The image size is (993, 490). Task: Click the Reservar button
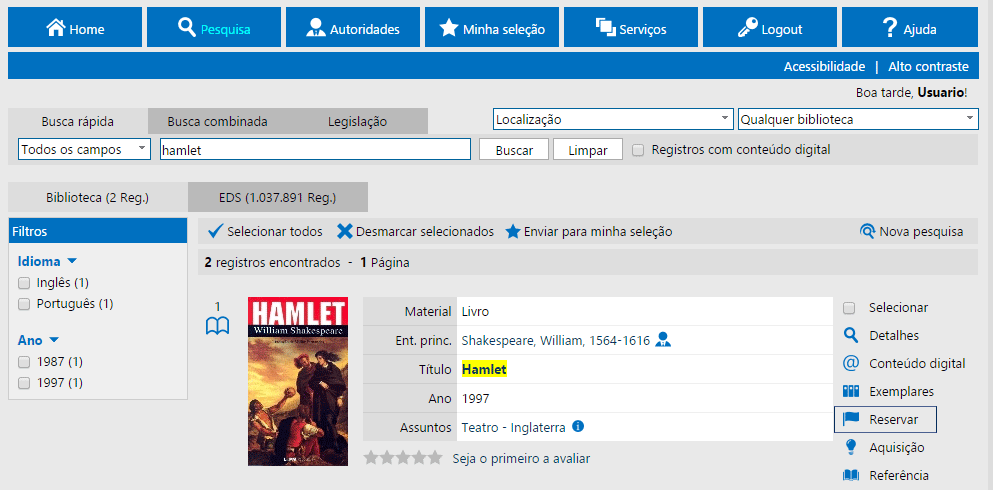click(885, 419)
